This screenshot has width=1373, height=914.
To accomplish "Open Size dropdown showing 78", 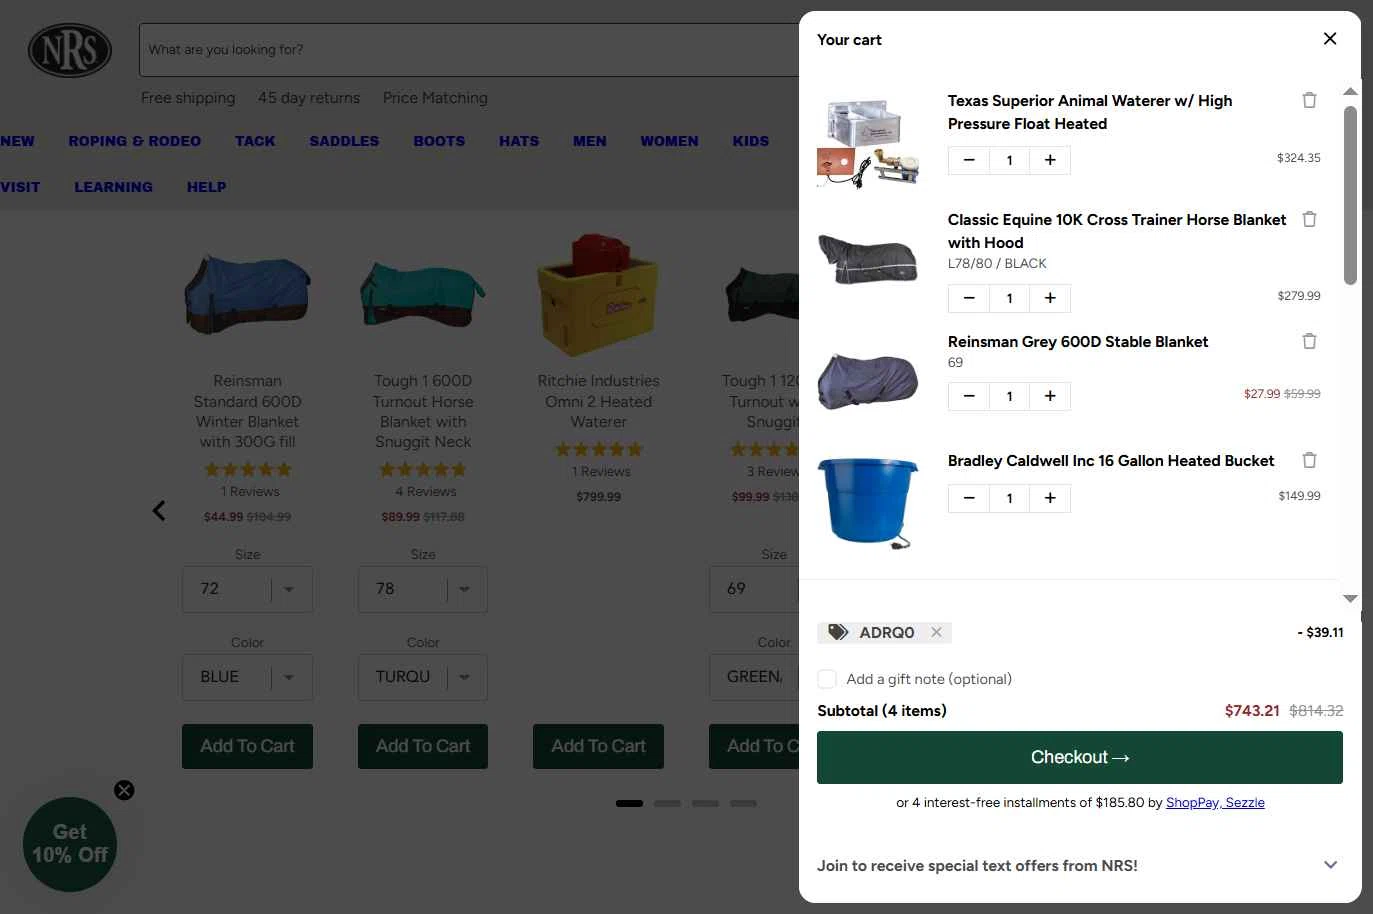I will click(423, 589).
